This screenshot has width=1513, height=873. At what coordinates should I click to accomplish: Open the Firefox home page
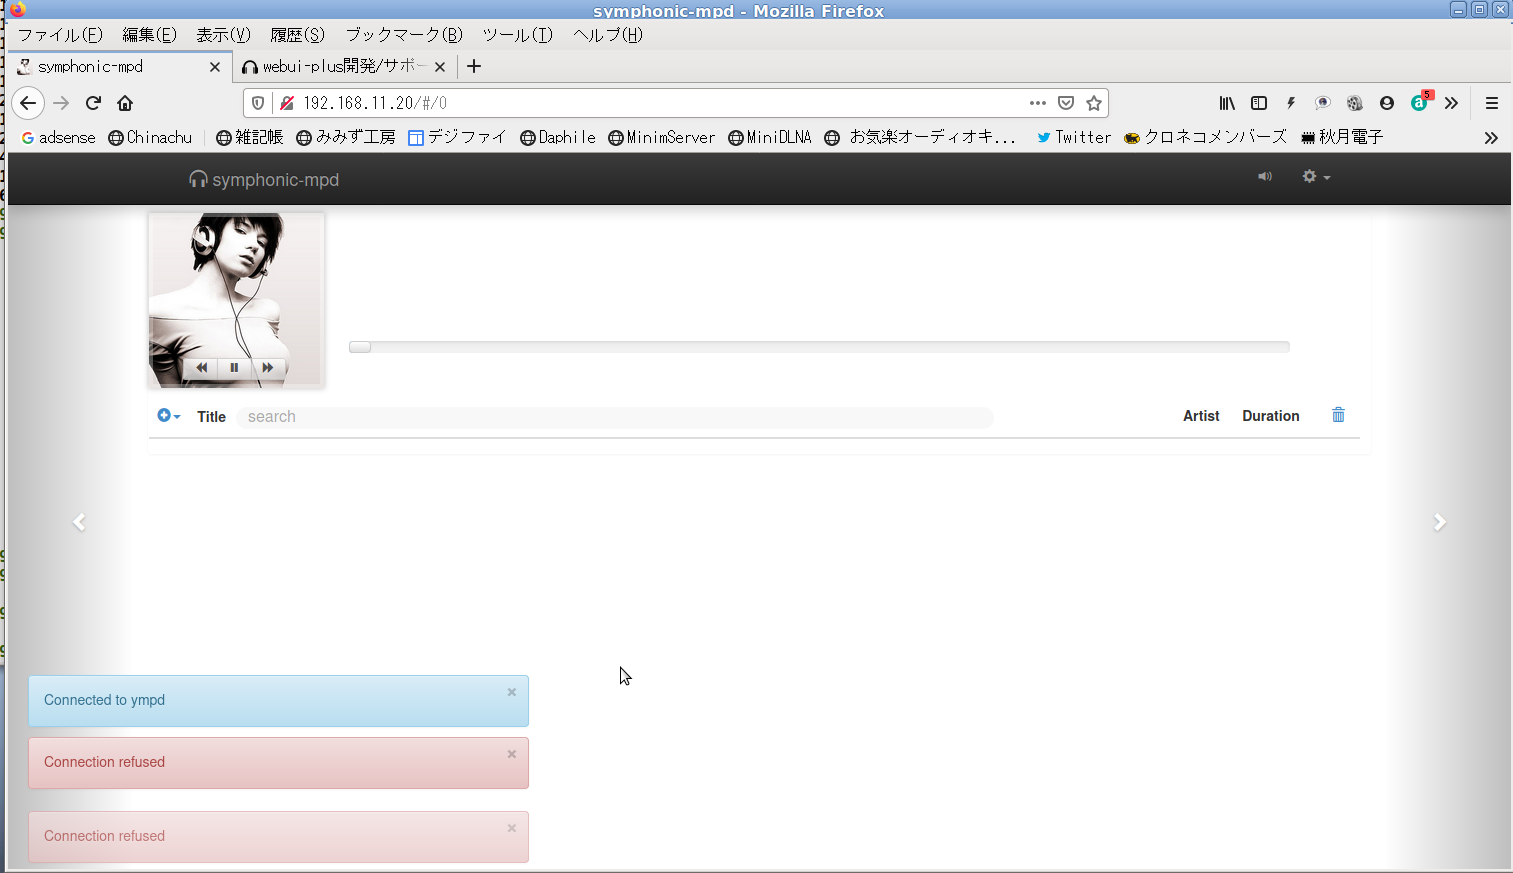[125, 103]
